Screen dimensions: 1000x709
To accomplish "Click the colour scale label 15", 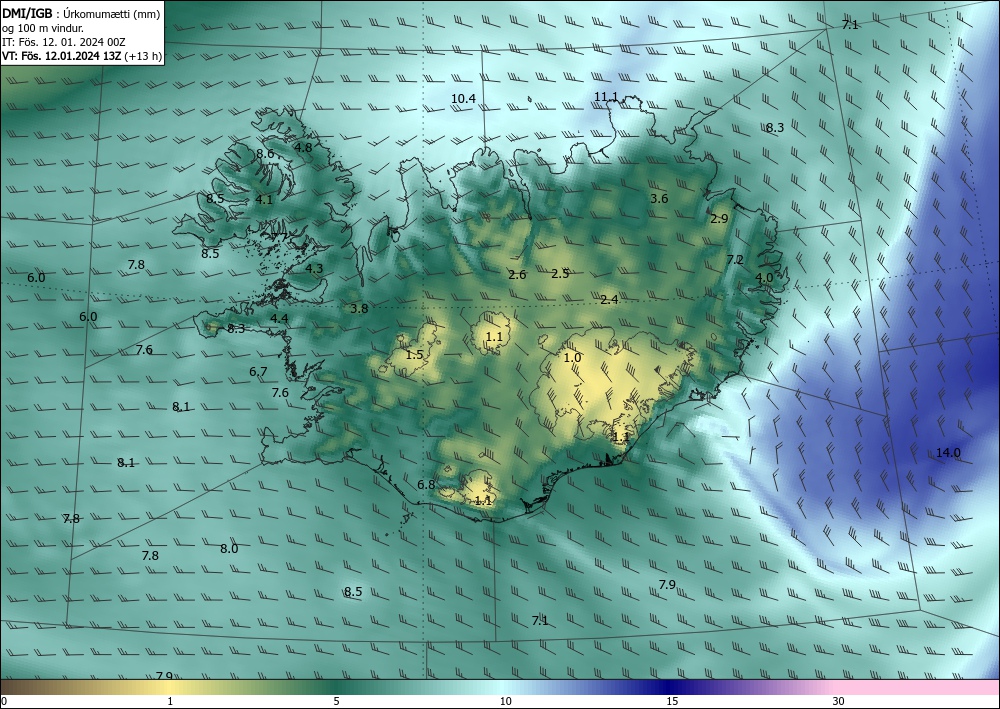I will click(x=672, y=702).
